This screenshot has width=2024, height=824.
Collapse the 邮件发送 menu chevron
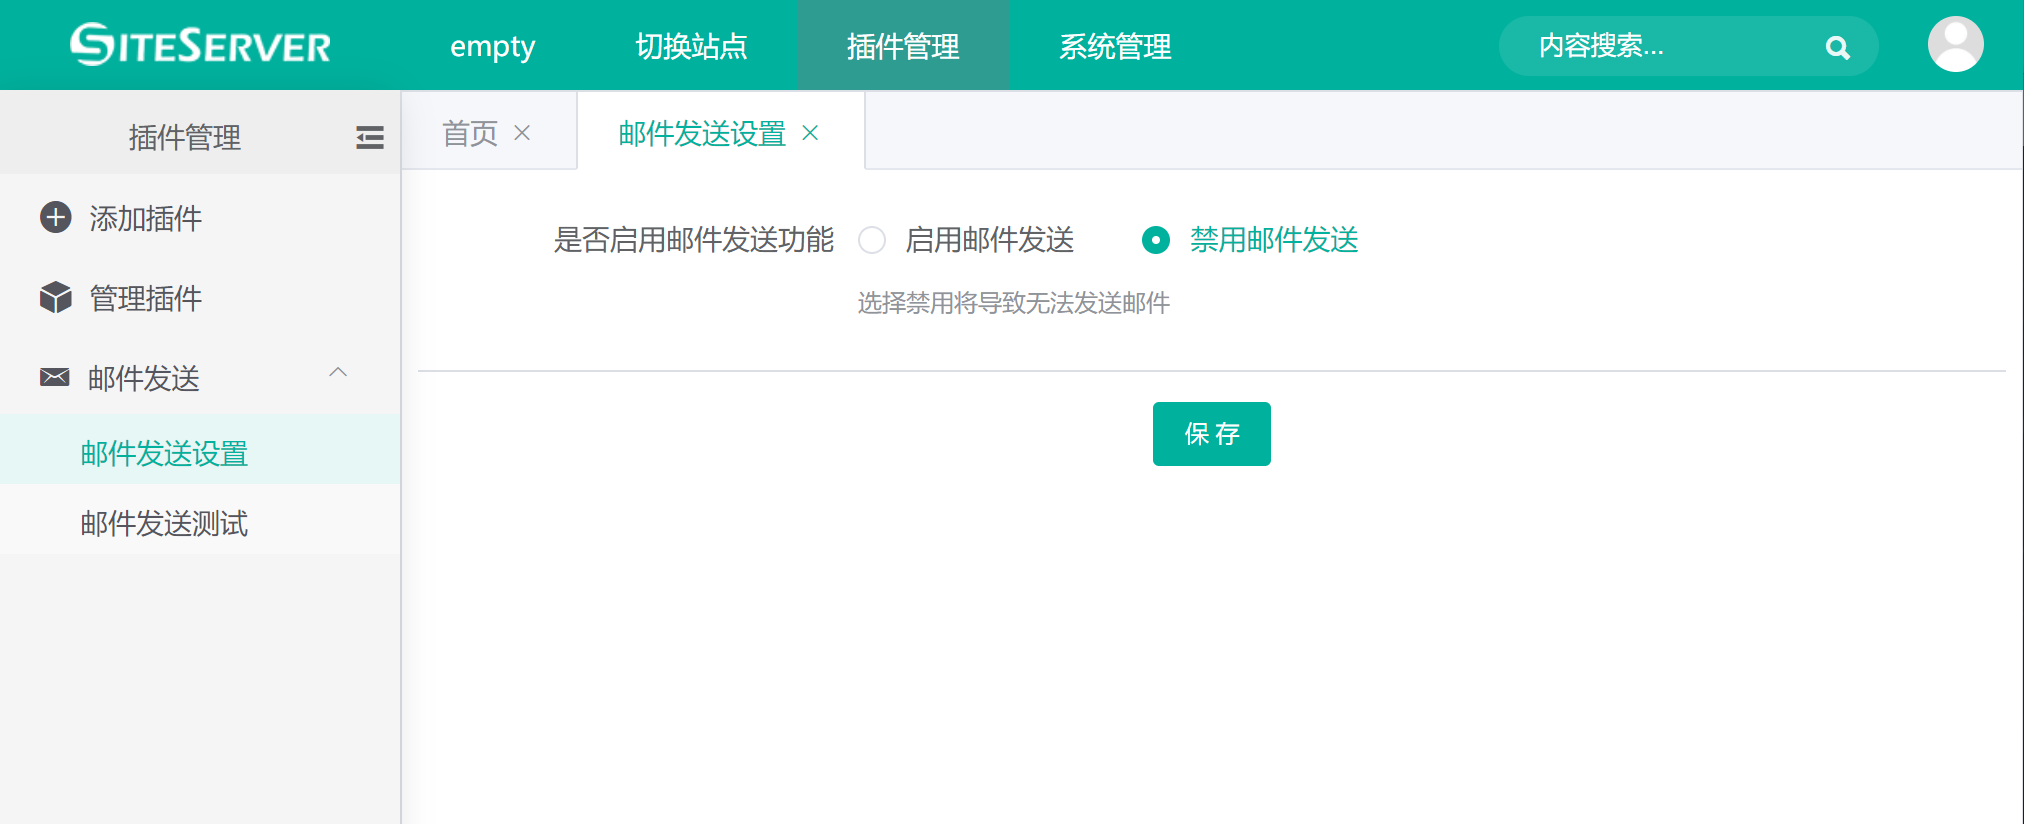[x=338, y=373]
